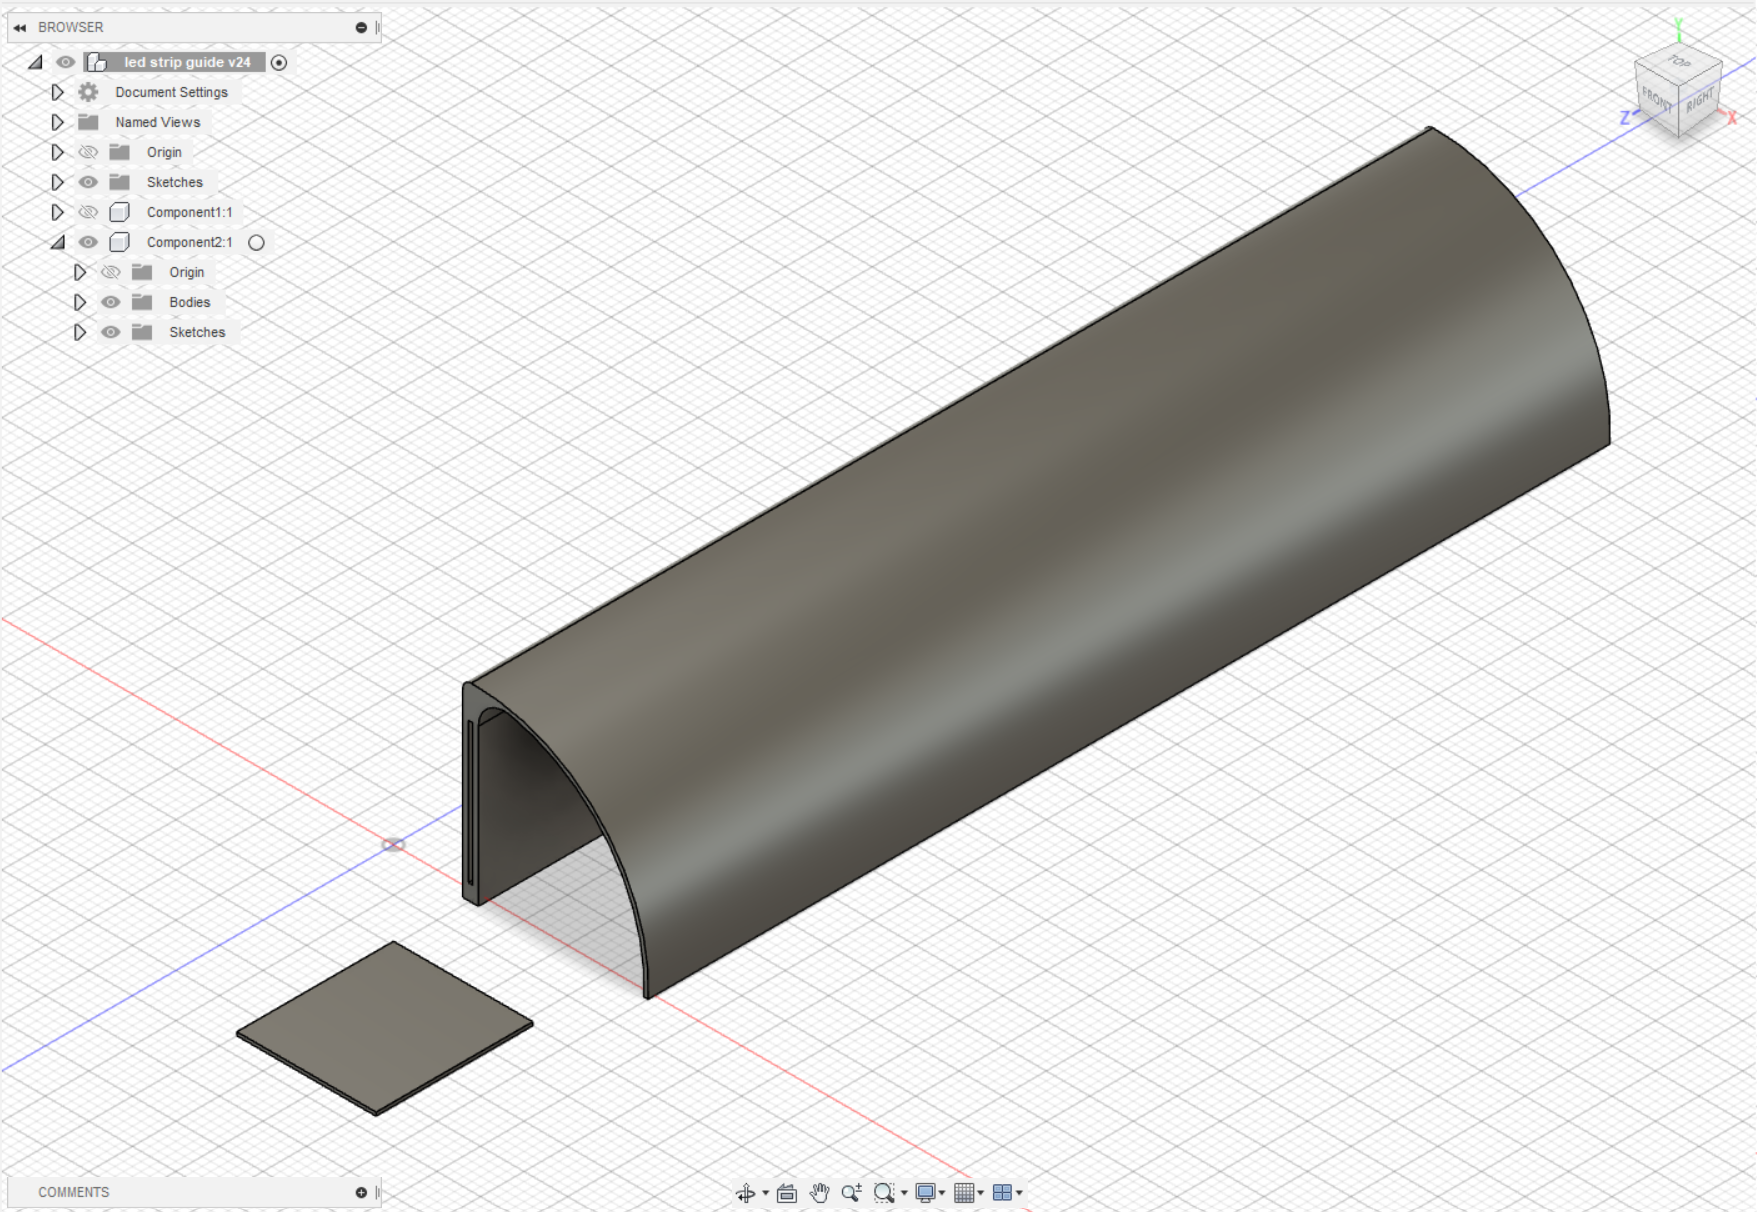
Task: Show the hidden Origin folder
Action: click(x=88, y=152)
